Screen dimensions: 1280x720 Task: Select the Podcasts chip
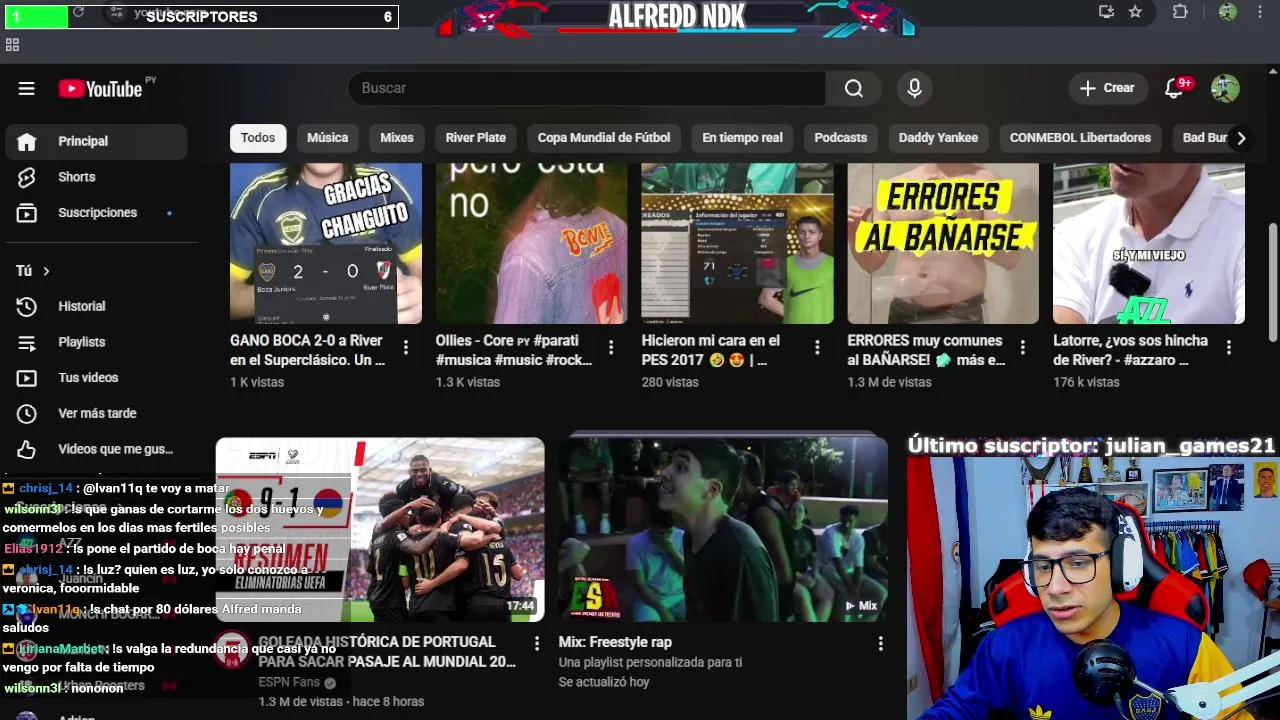pos(840,138)
